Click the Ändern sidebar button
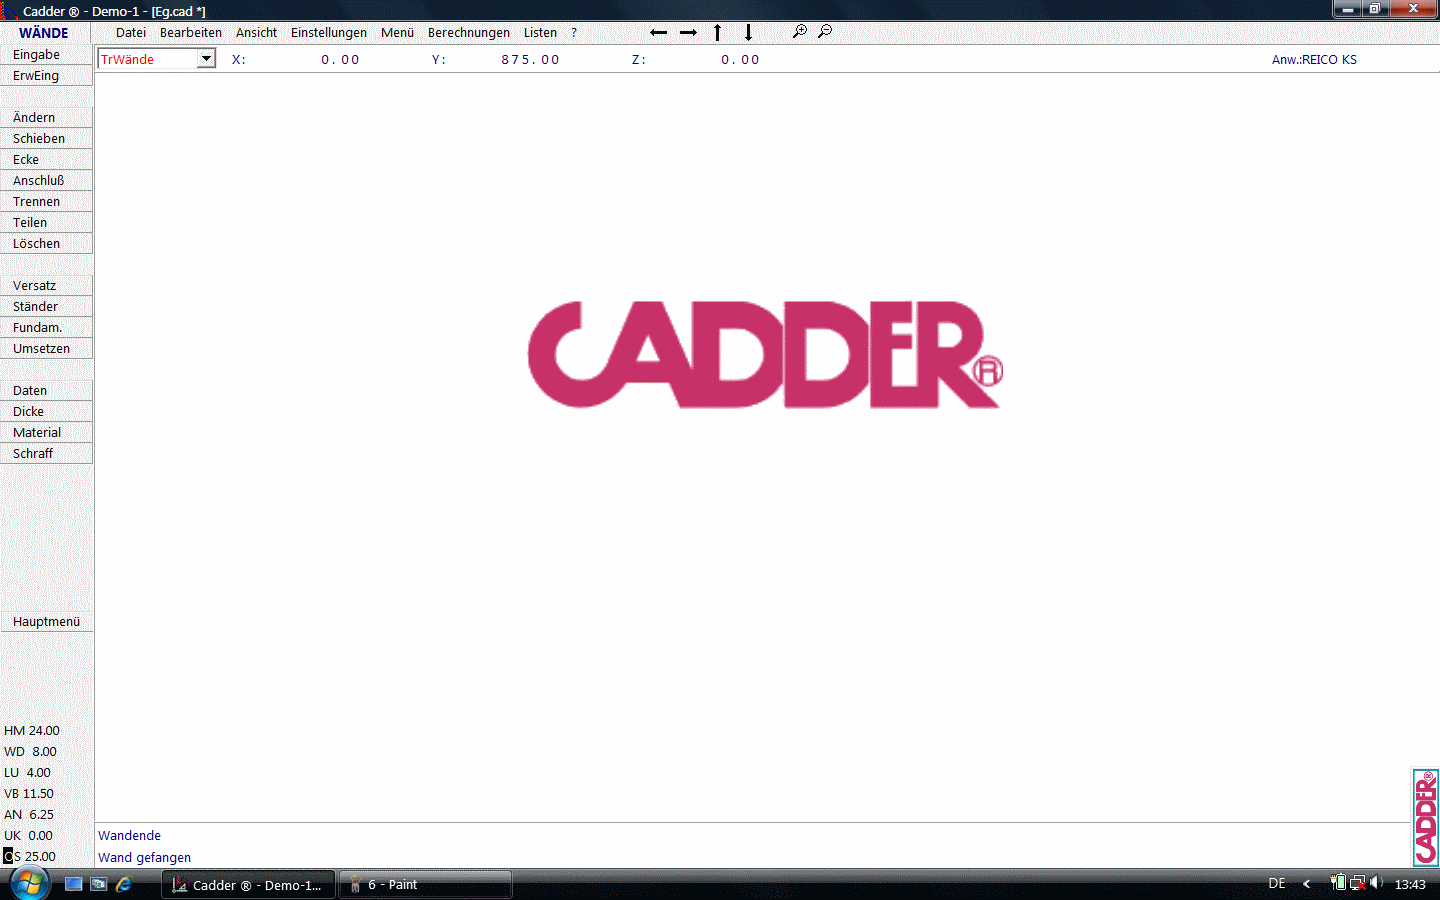Image resolution: width=1440 pixels, height=900 pixels. click(47, 118)
